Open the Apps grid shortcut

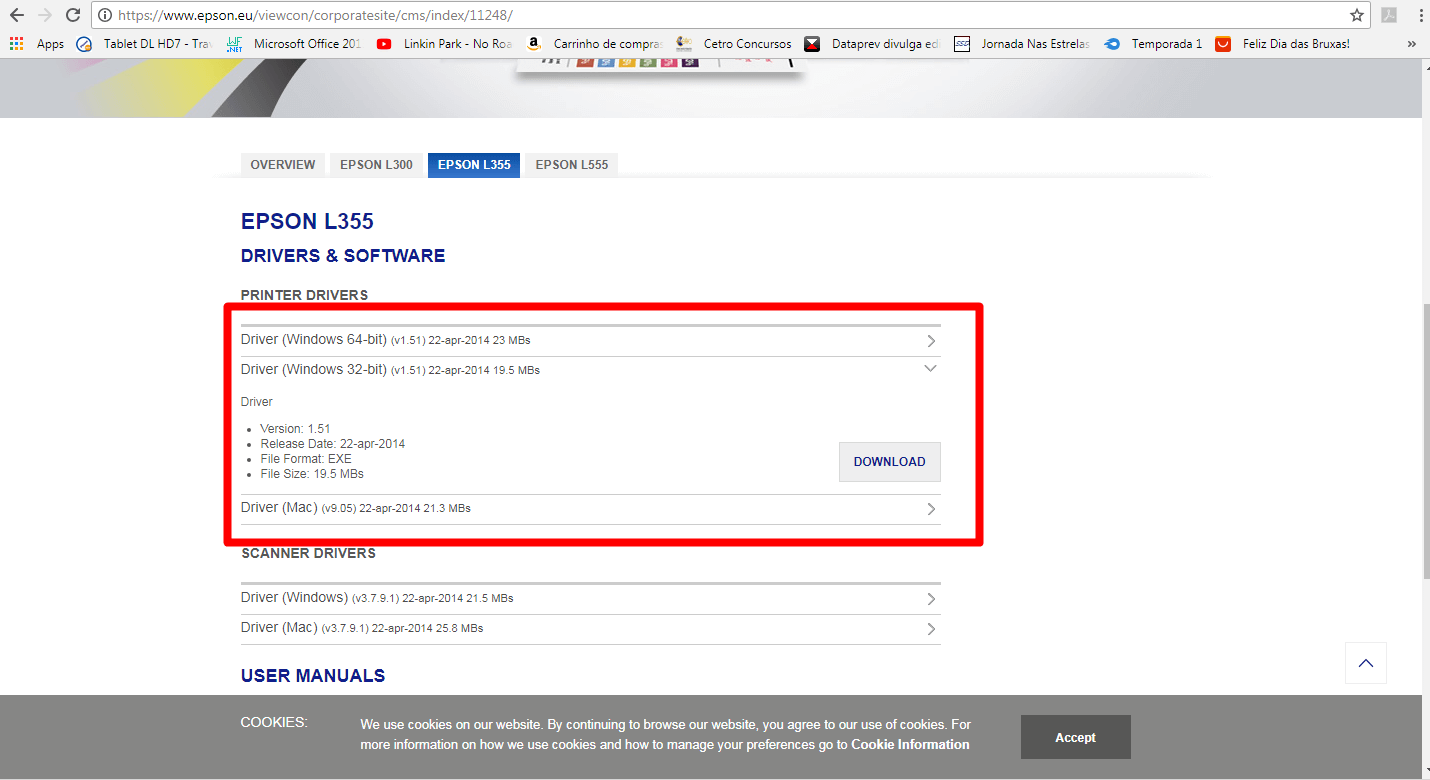(x=37, y=44)
